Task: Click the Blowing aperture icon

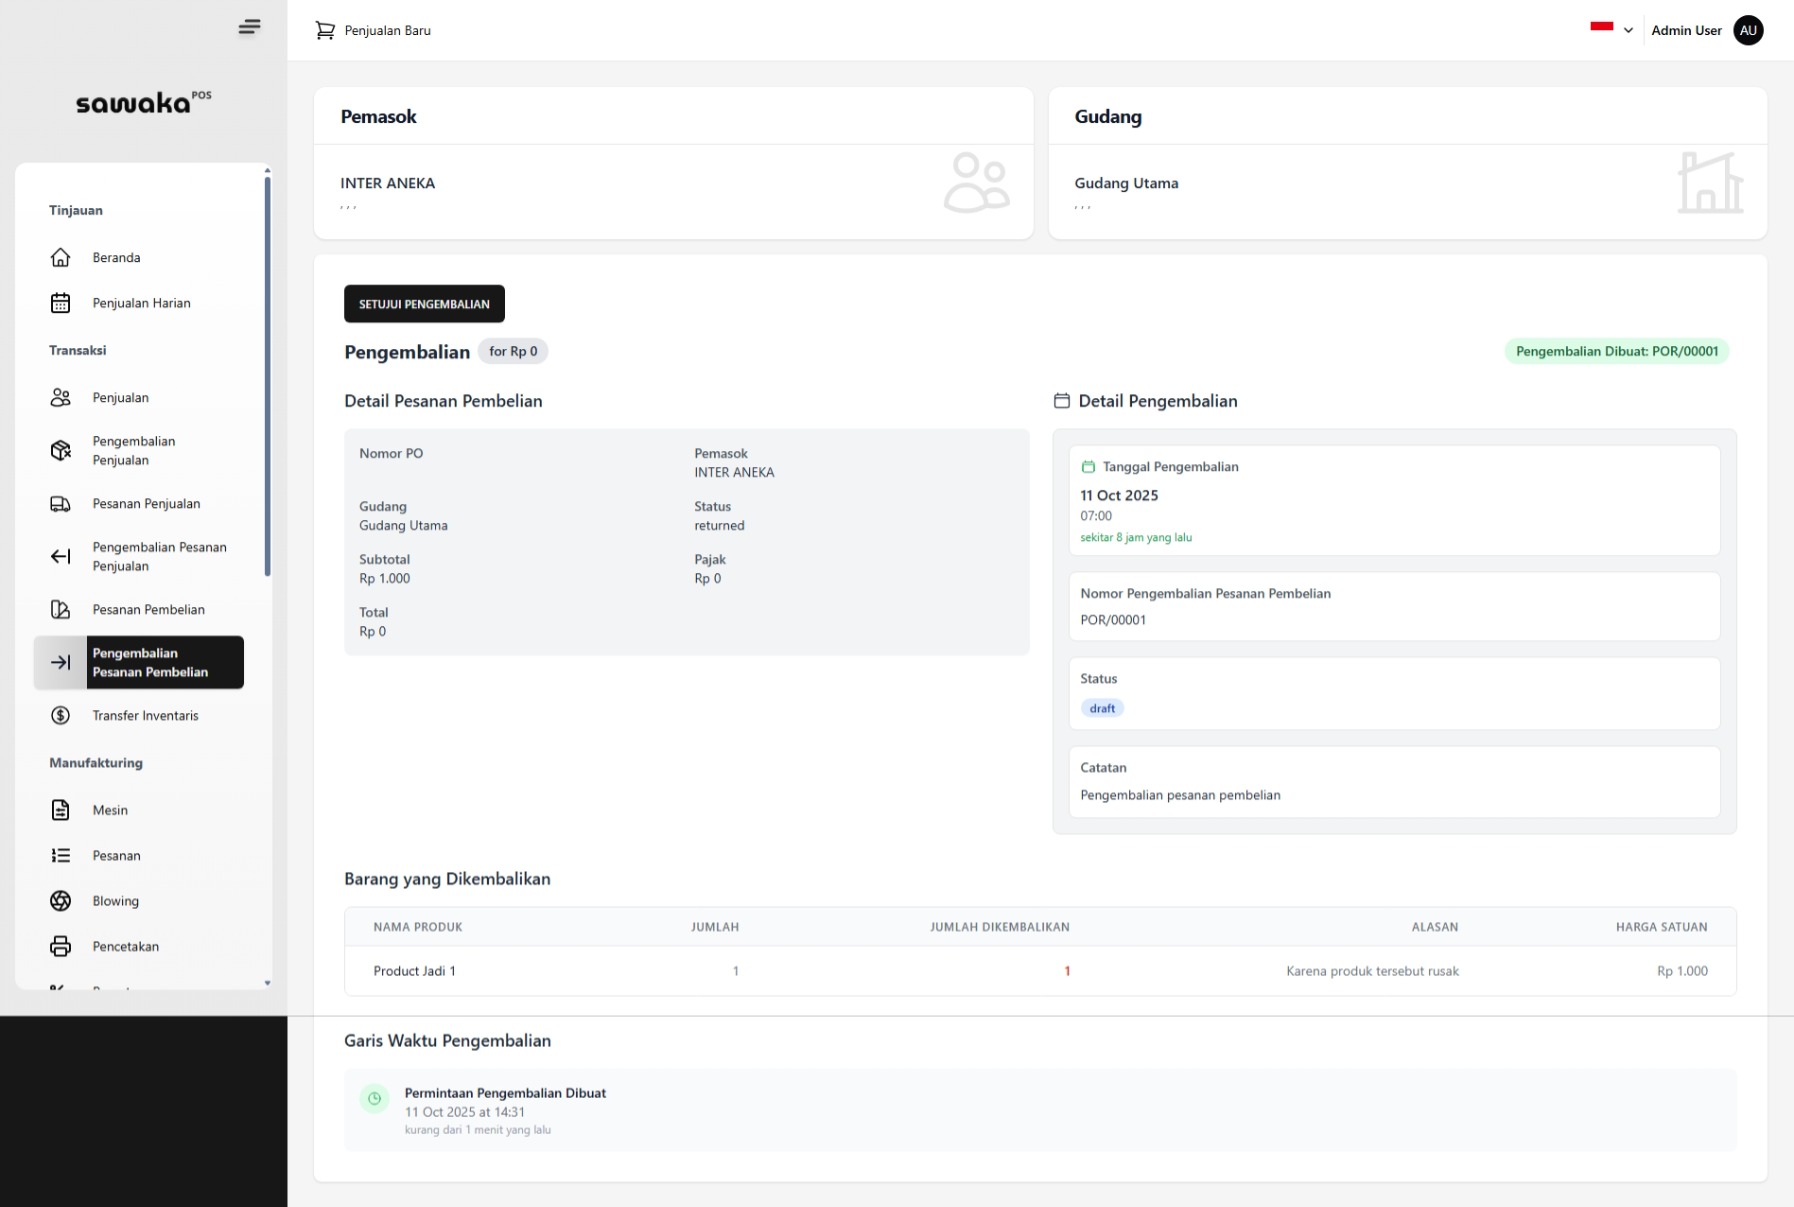Action: pyautogui.click(x=61, y=901)
